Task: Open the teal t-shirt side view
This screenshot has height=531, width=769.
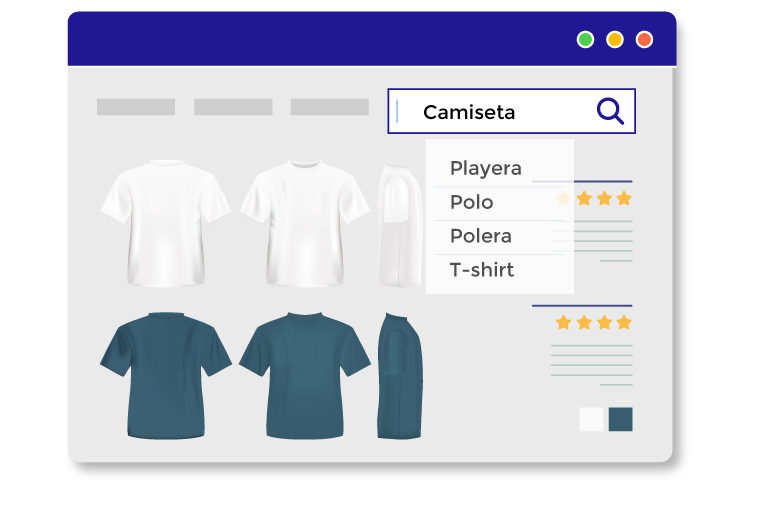Action: tap(400, 376)
